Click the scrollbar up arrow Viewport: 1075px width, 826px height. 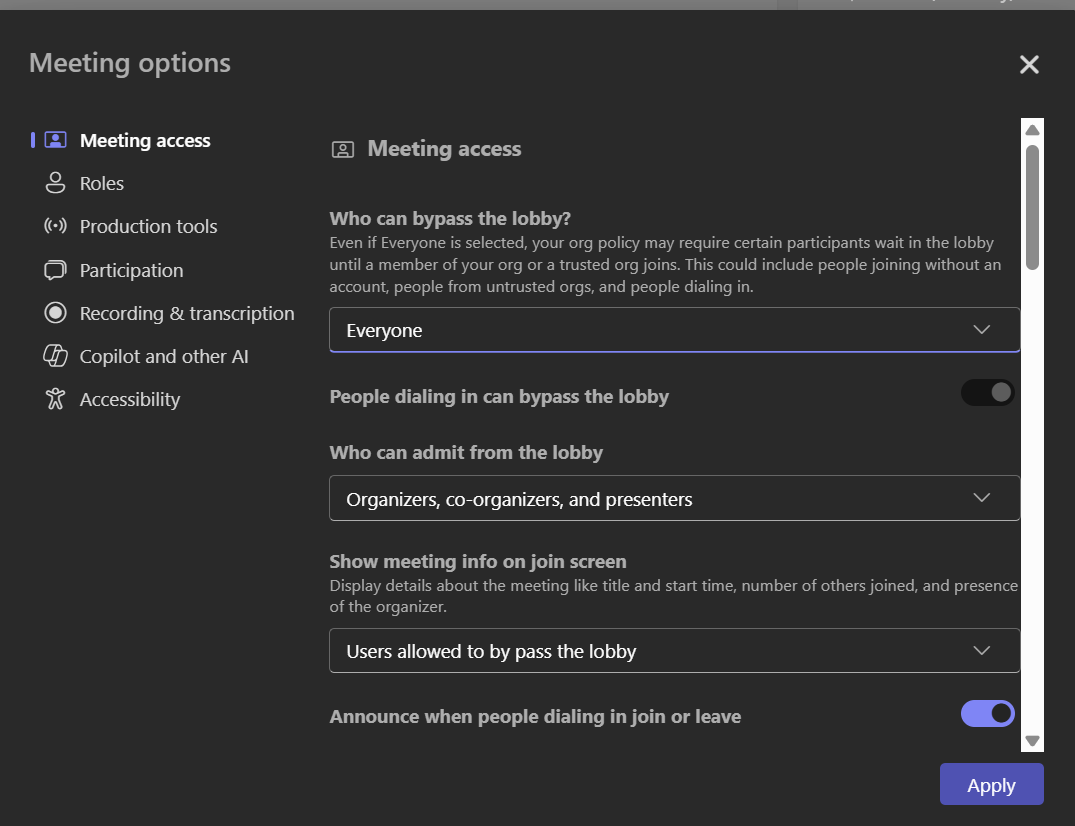(x=1032, y=130)
